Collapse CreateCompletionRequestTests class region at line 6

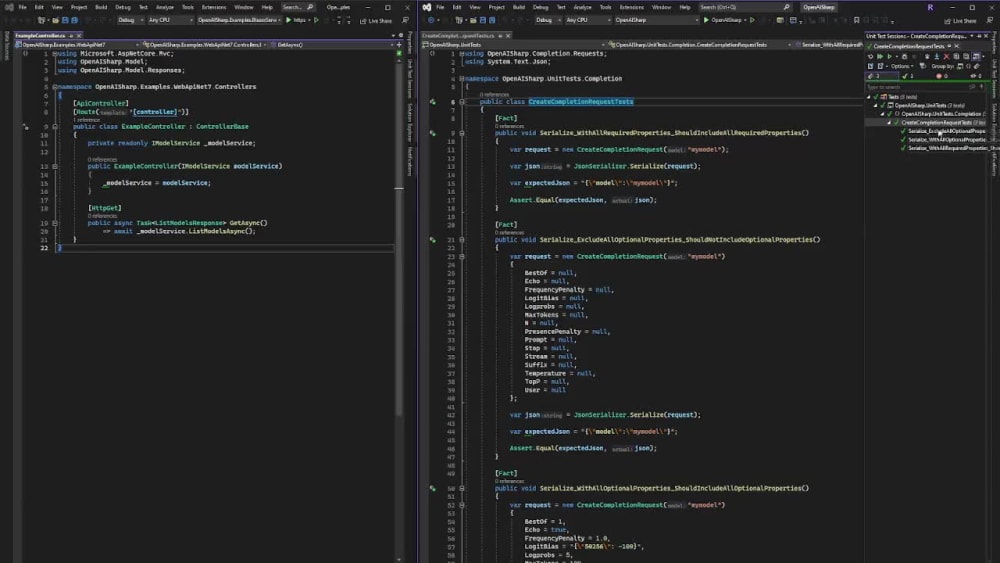click(x=462, y=101)
